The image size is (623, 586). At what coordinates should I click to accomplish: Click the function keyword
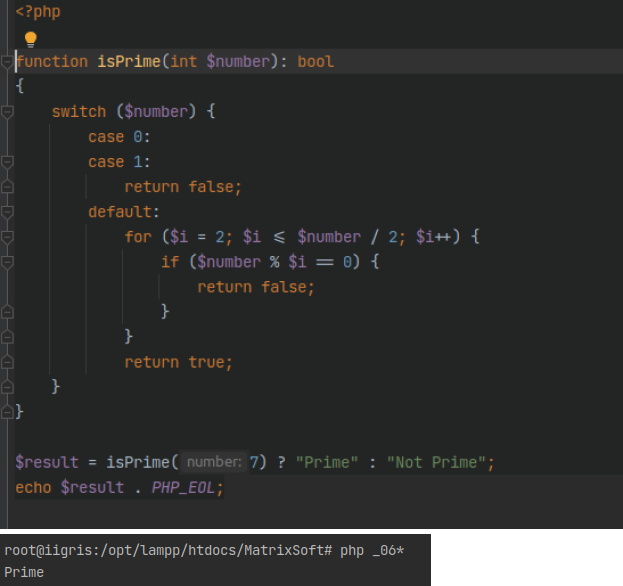click(x=52, y=62)
